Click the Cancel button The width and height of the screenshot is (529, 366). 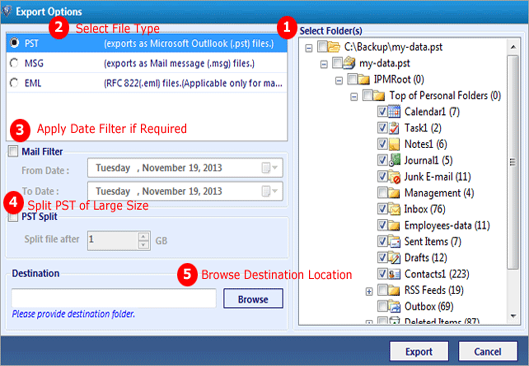pos(488,351)
